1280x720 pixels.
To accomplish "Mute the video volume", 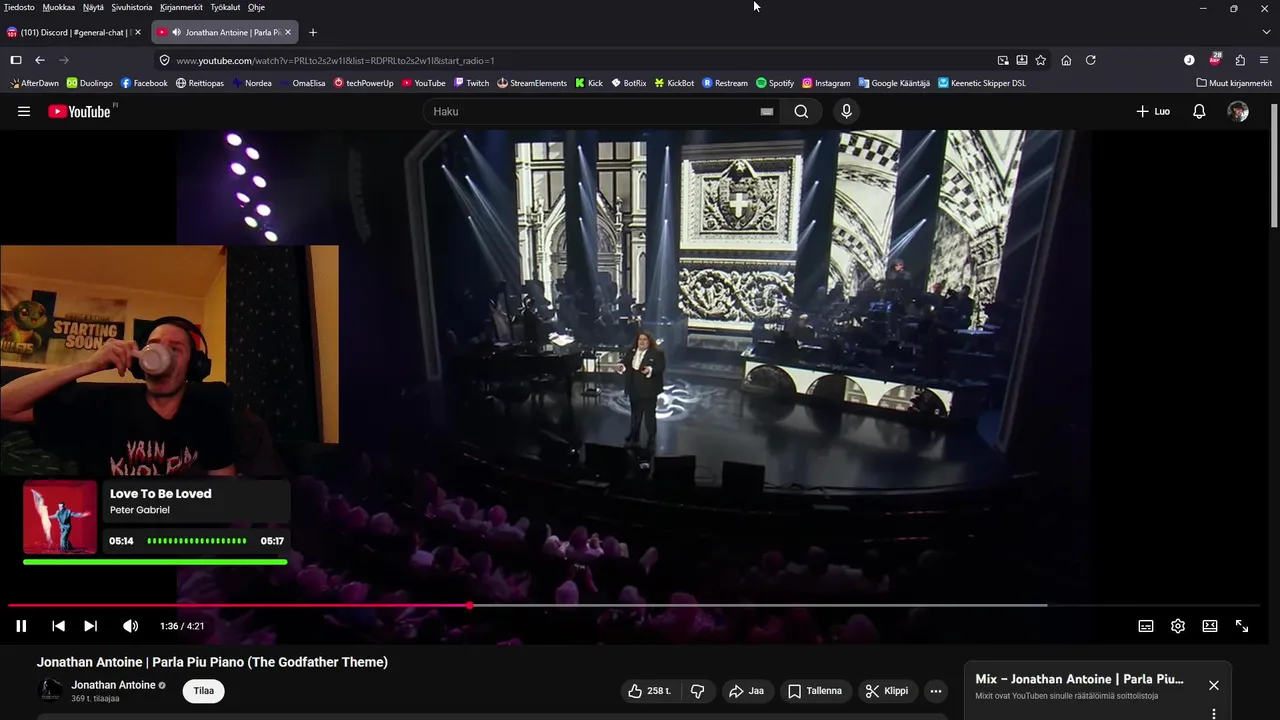I will point(130,626).
